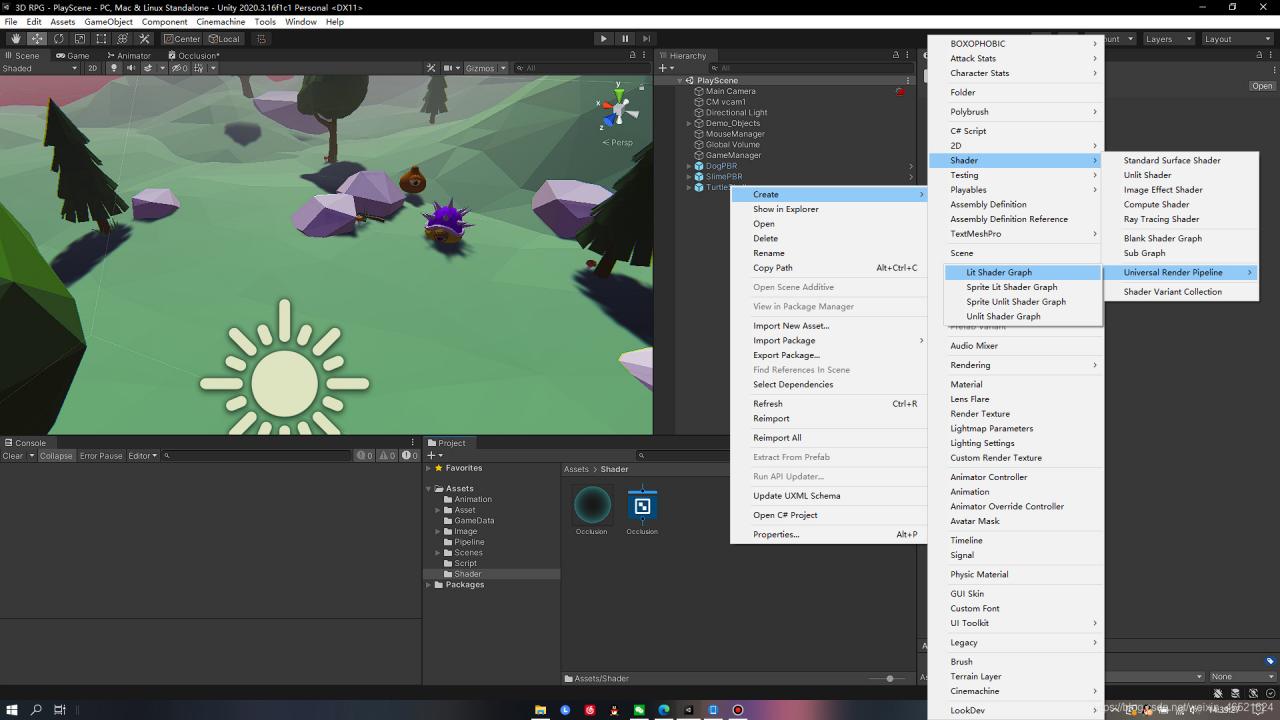Click the plus button in Project panel

pyautogui.click(x=431, y=455)
